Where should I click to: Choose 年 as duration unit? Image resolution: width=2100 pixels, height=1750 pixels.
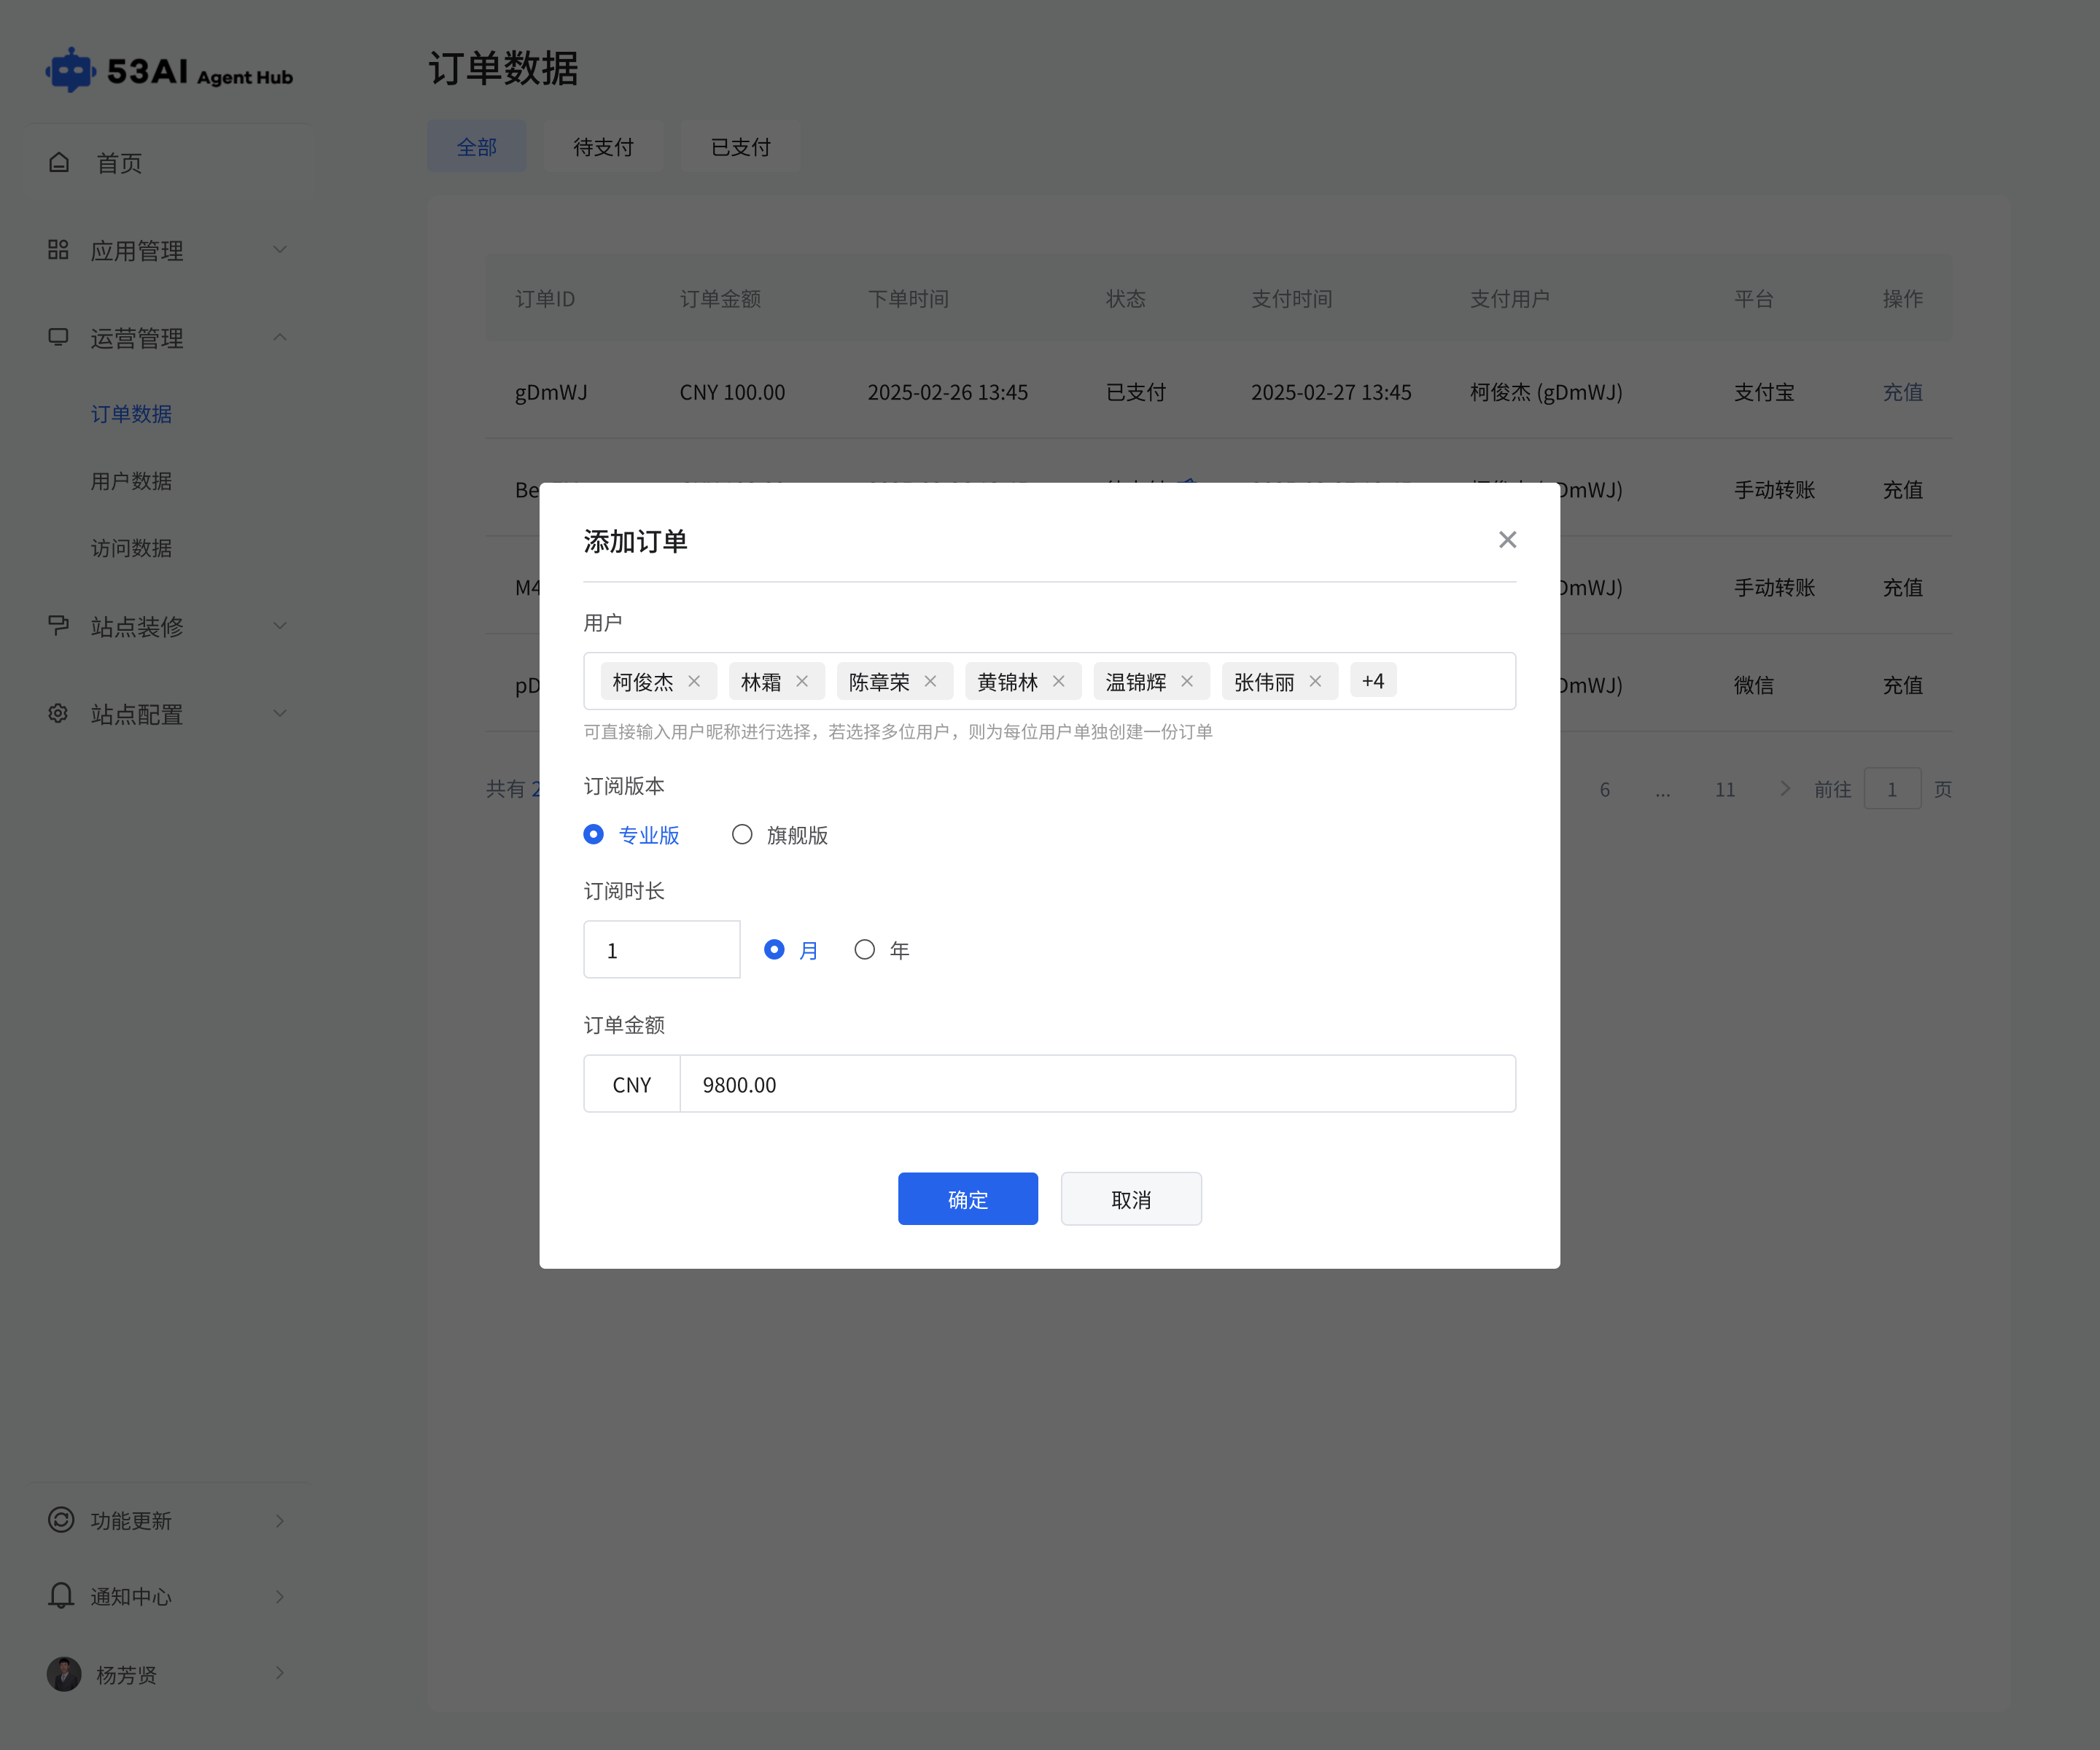(882, 949)
